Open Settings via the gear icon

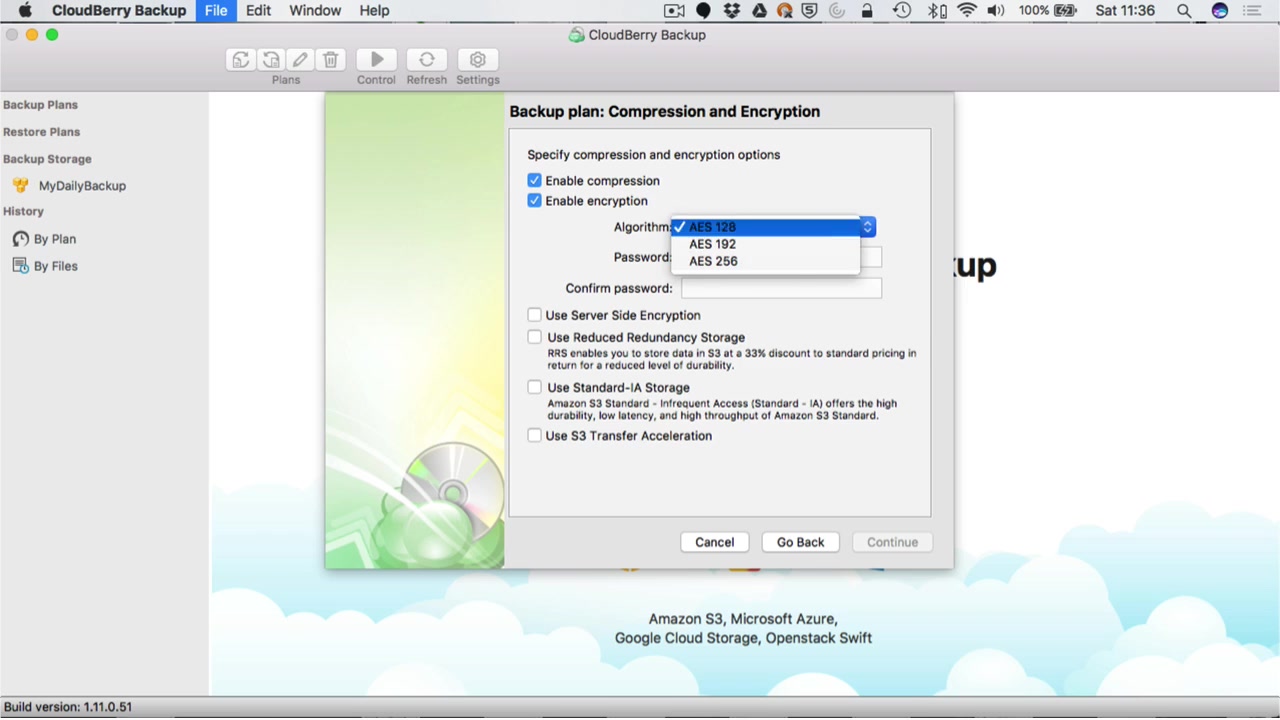point(478,60)
